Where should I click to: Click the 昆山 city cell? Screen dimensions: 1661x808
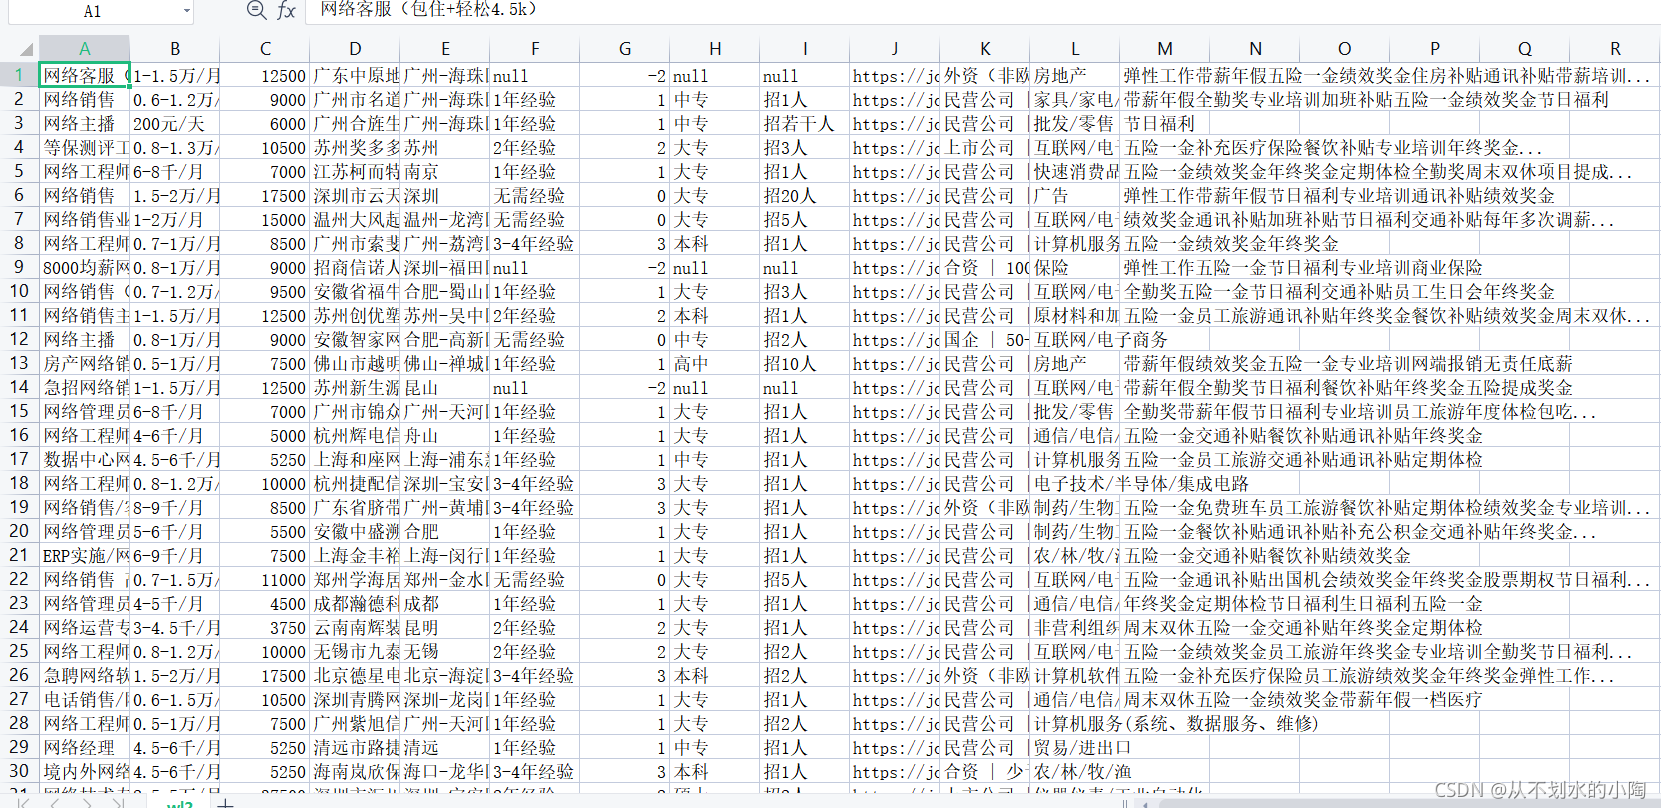445,387
